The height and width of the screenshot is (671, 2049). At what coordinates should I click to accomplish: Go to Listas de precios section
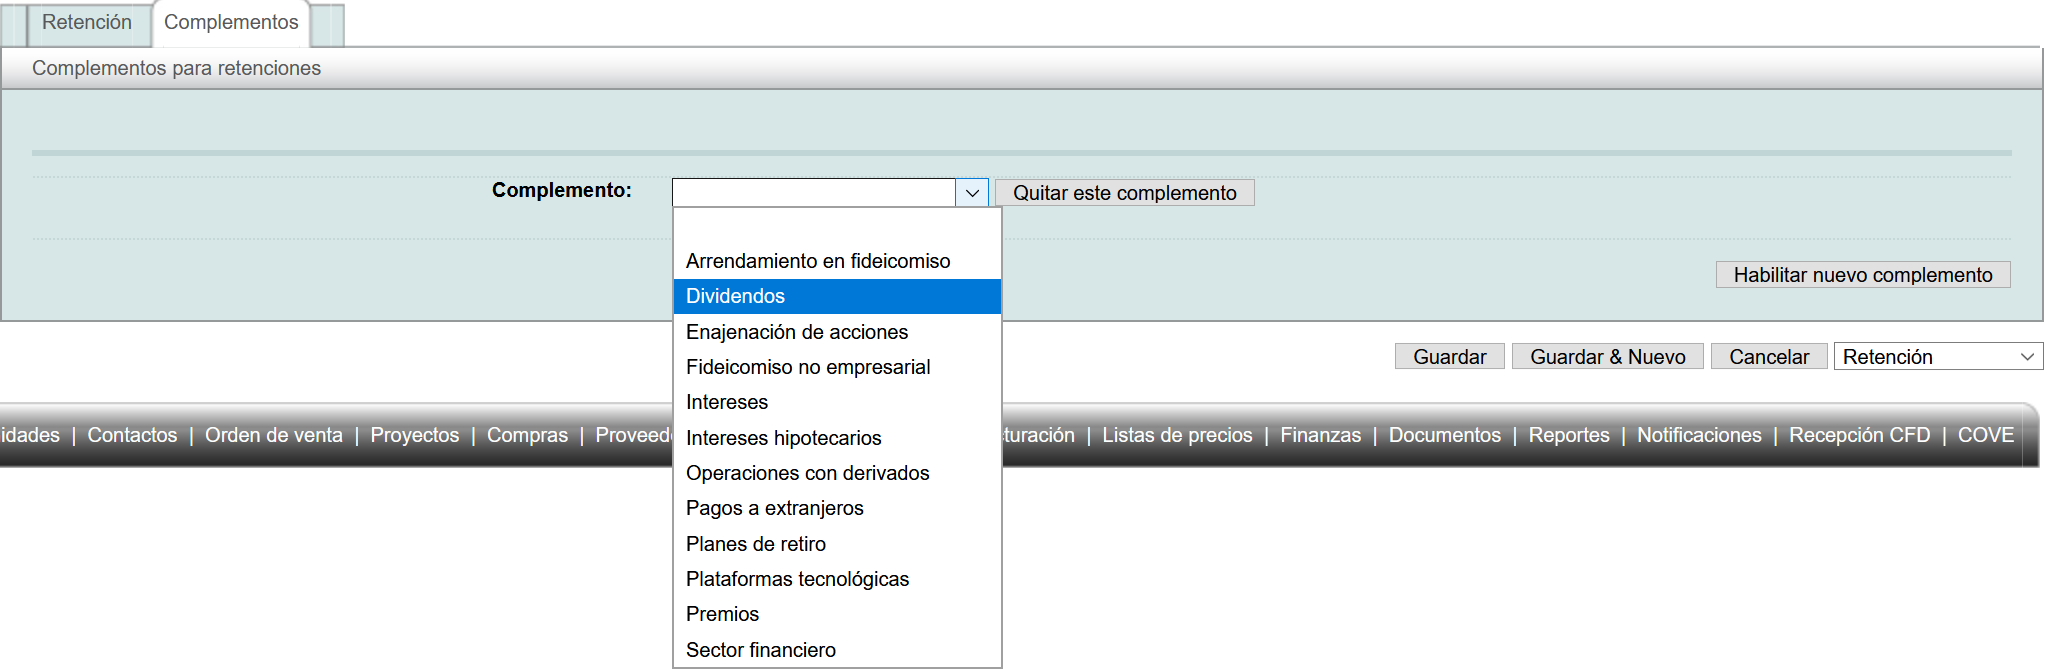(1177, 435)
